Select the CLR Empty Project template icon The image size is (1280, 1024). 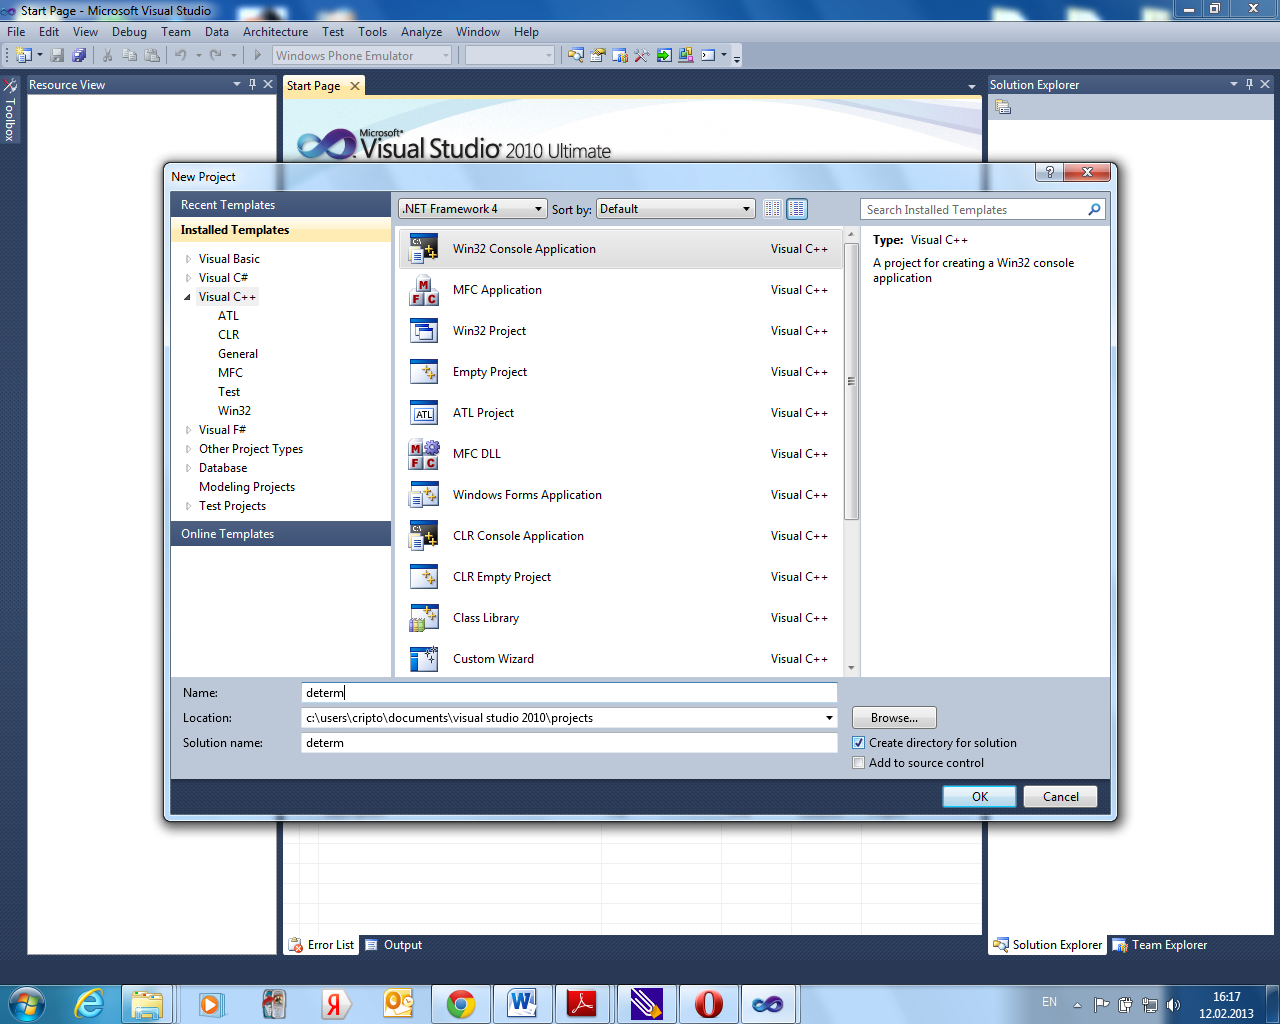coord(424,577)
